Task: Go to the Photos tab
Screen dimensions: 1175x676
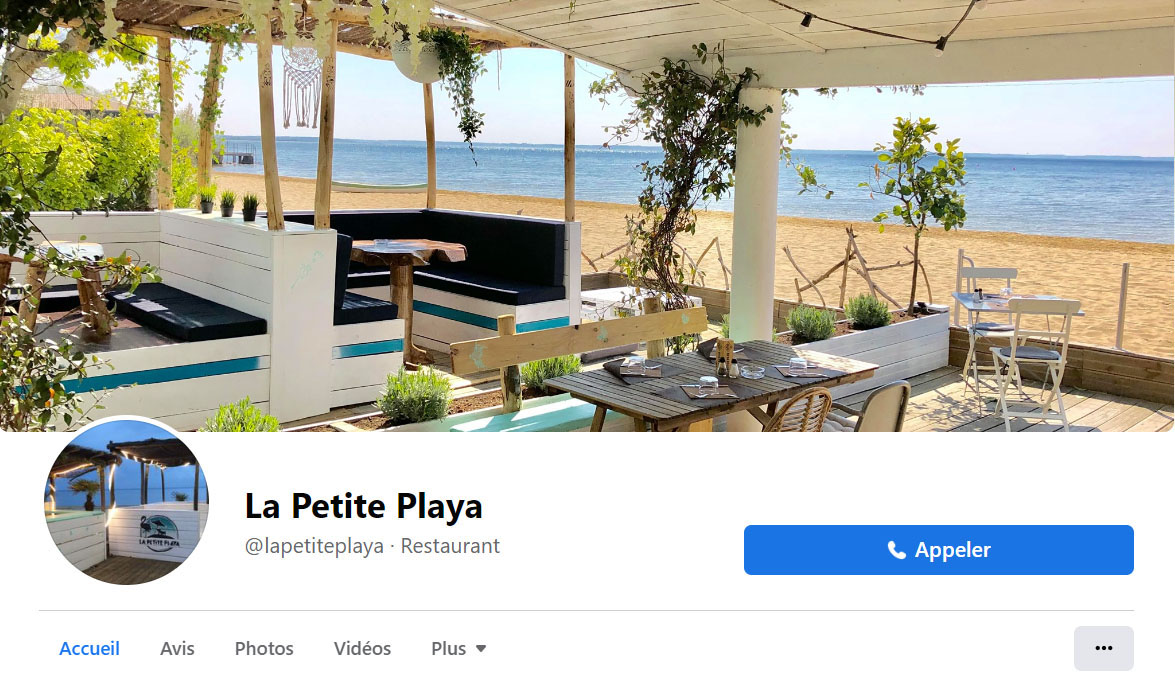Action: coord(264,648)
